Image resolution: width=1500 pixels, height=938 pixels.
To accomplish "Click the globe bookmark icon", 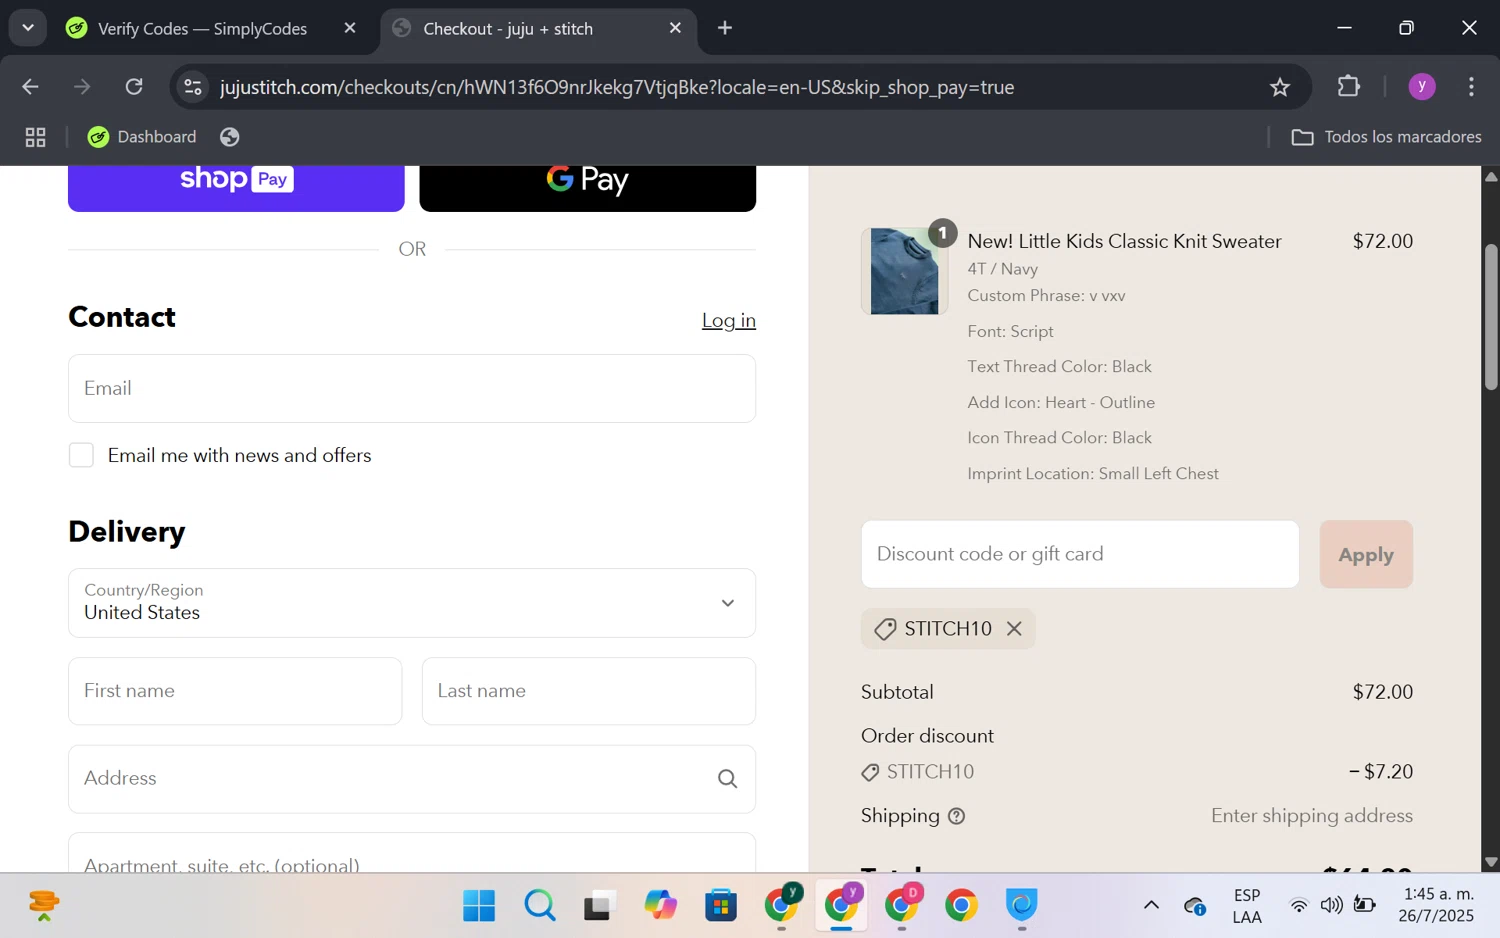I will point(230,137).
